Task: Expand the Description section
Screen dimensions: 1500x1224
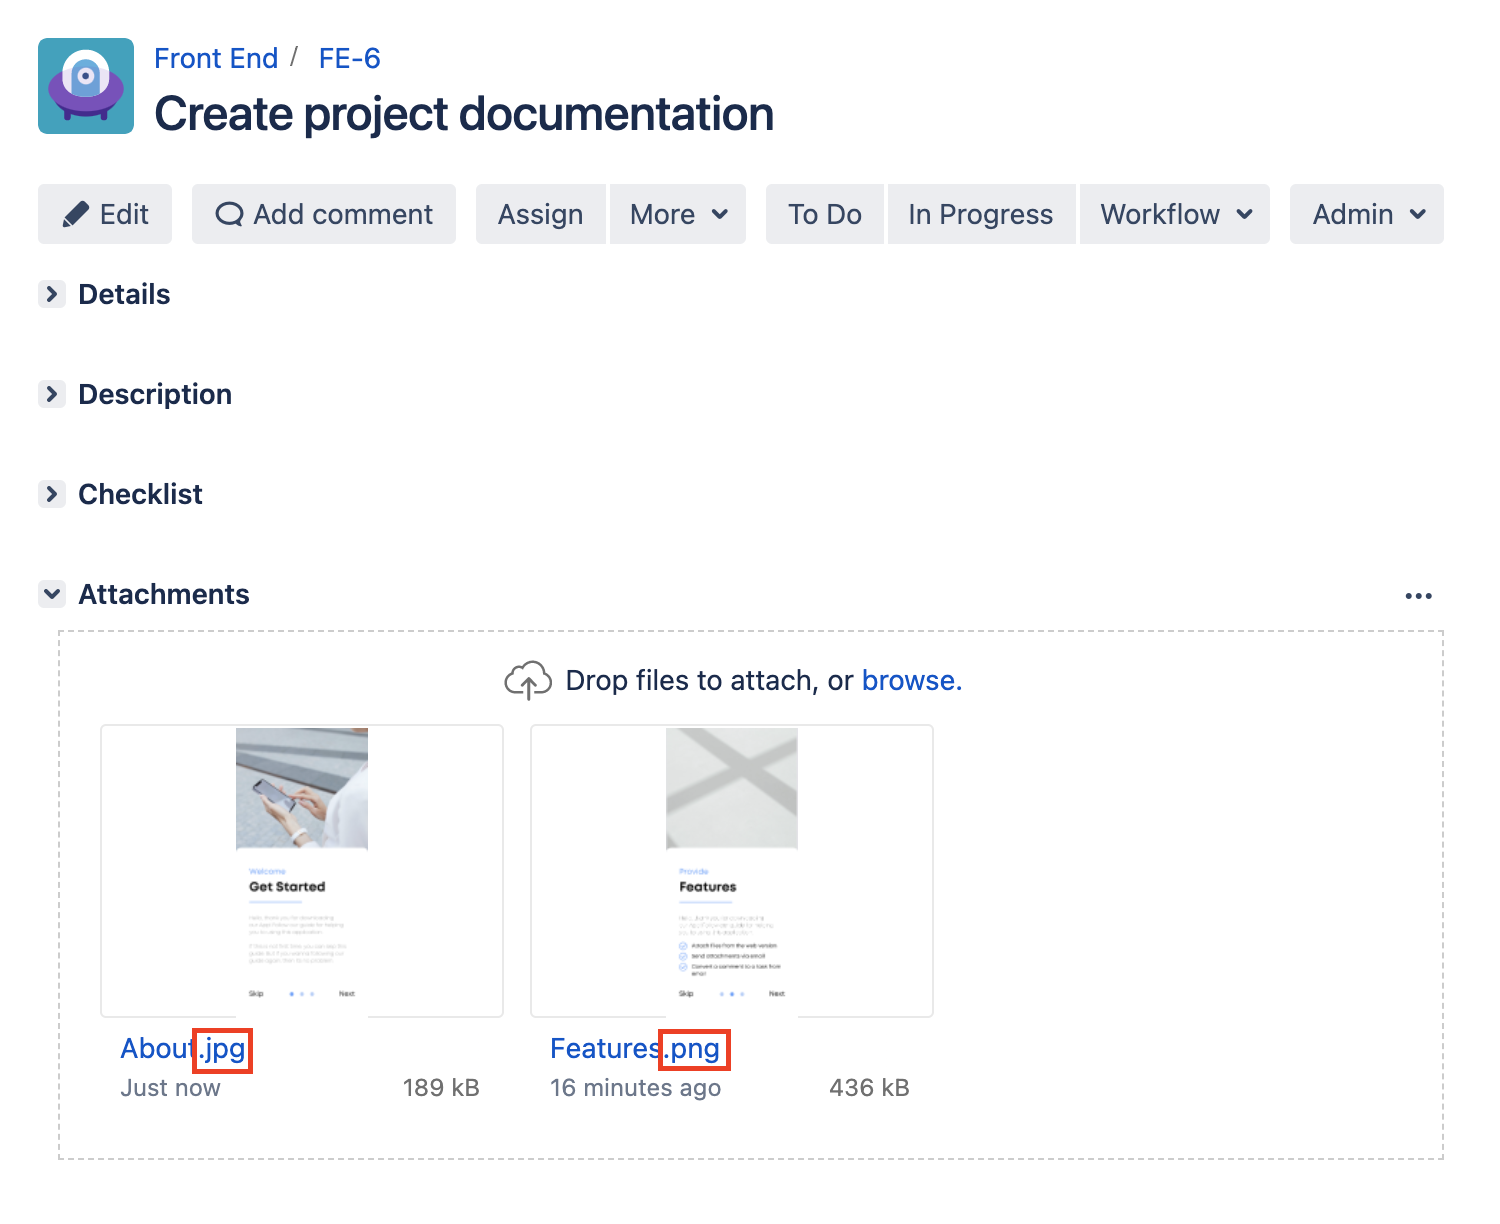Action: tap(52, 394)
